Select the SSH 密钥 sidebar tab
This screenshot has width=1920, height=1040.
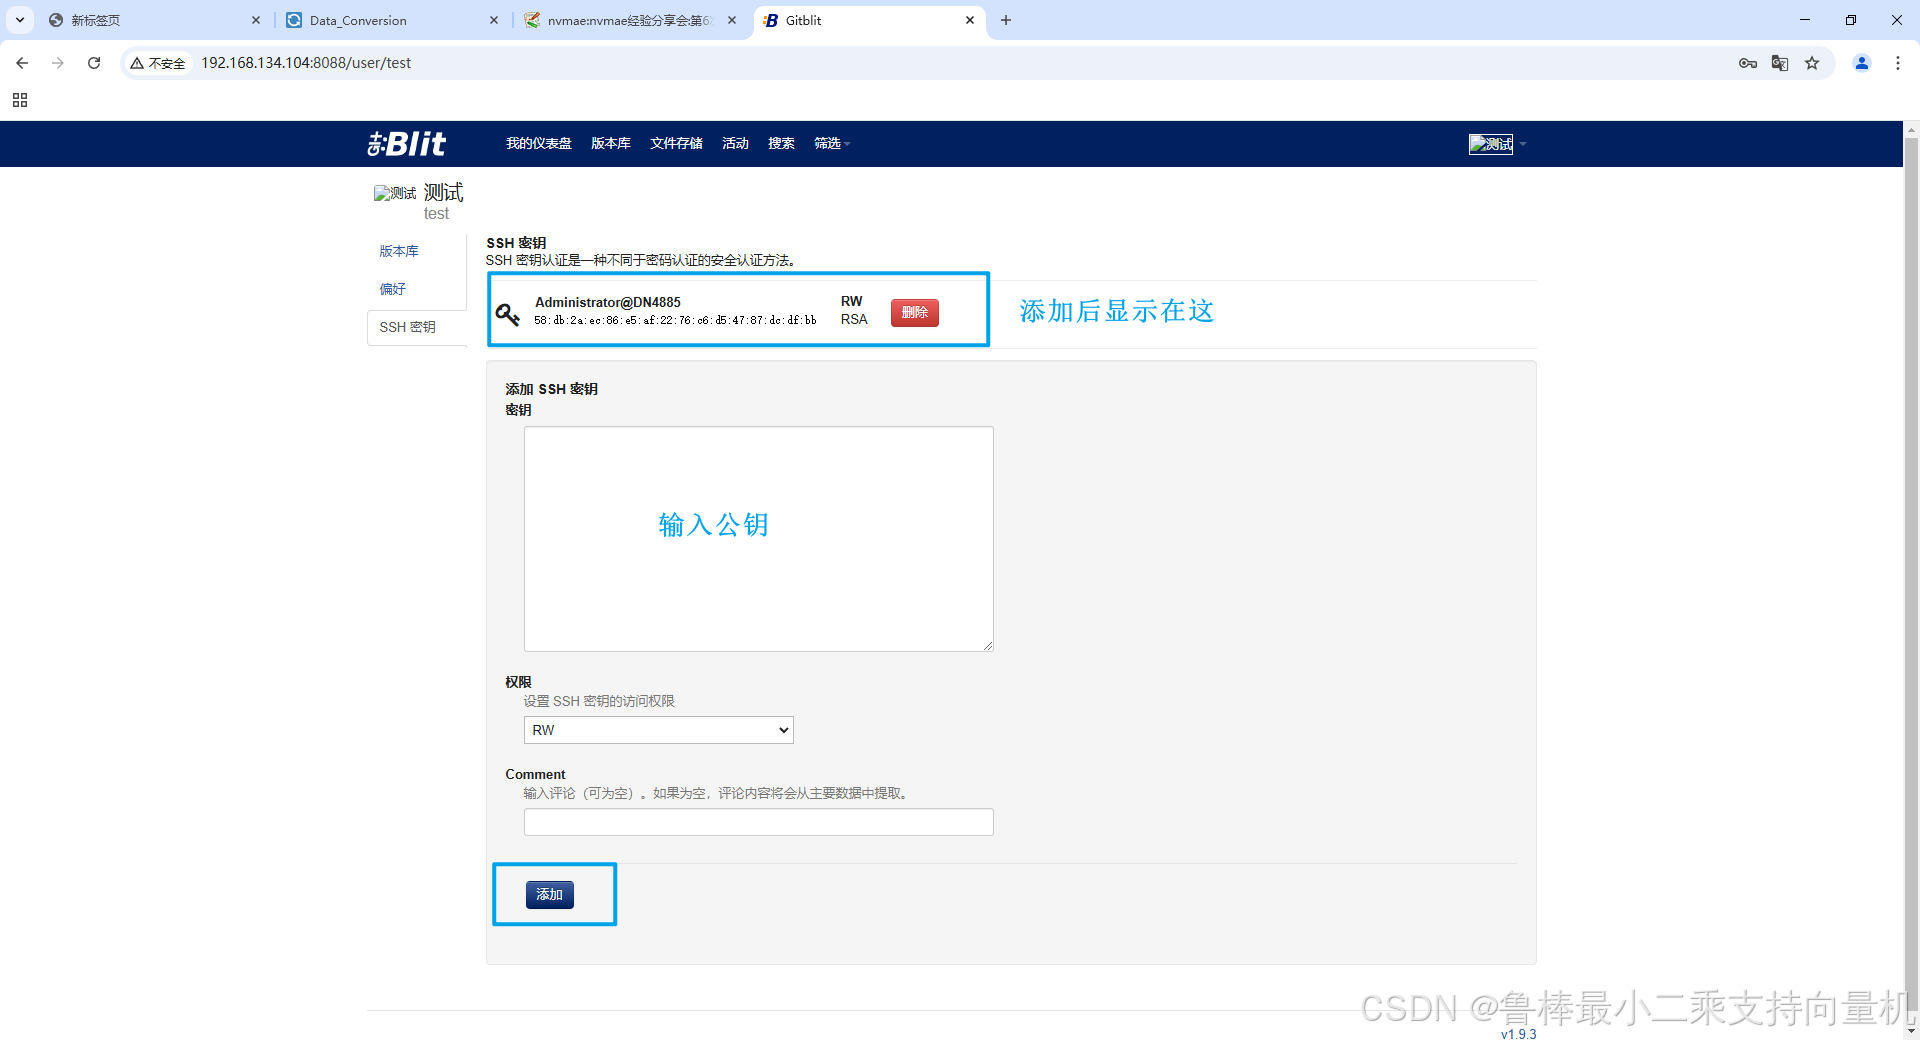coord(407,326)
